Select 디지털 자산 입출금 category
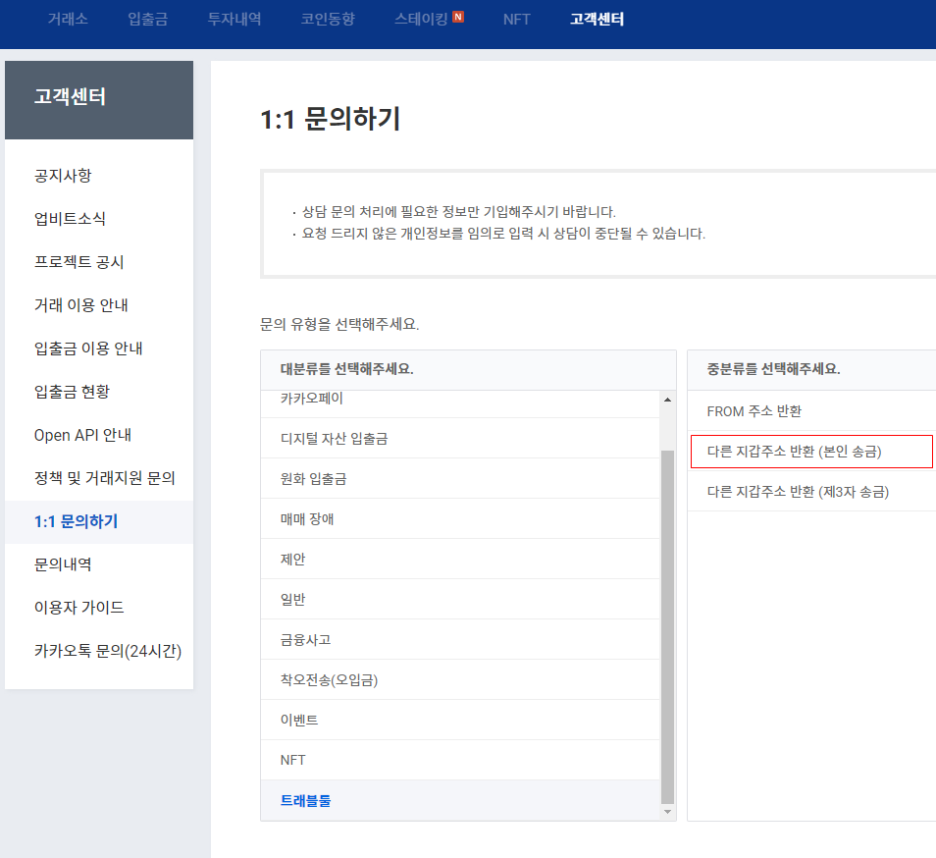The width and height of the screenshot is (936, 858). point(460,438)
